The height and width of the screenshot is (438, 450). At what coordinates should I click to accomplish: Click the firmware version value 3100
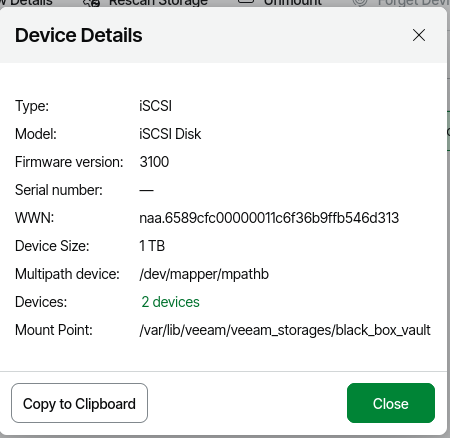point(154,162)
